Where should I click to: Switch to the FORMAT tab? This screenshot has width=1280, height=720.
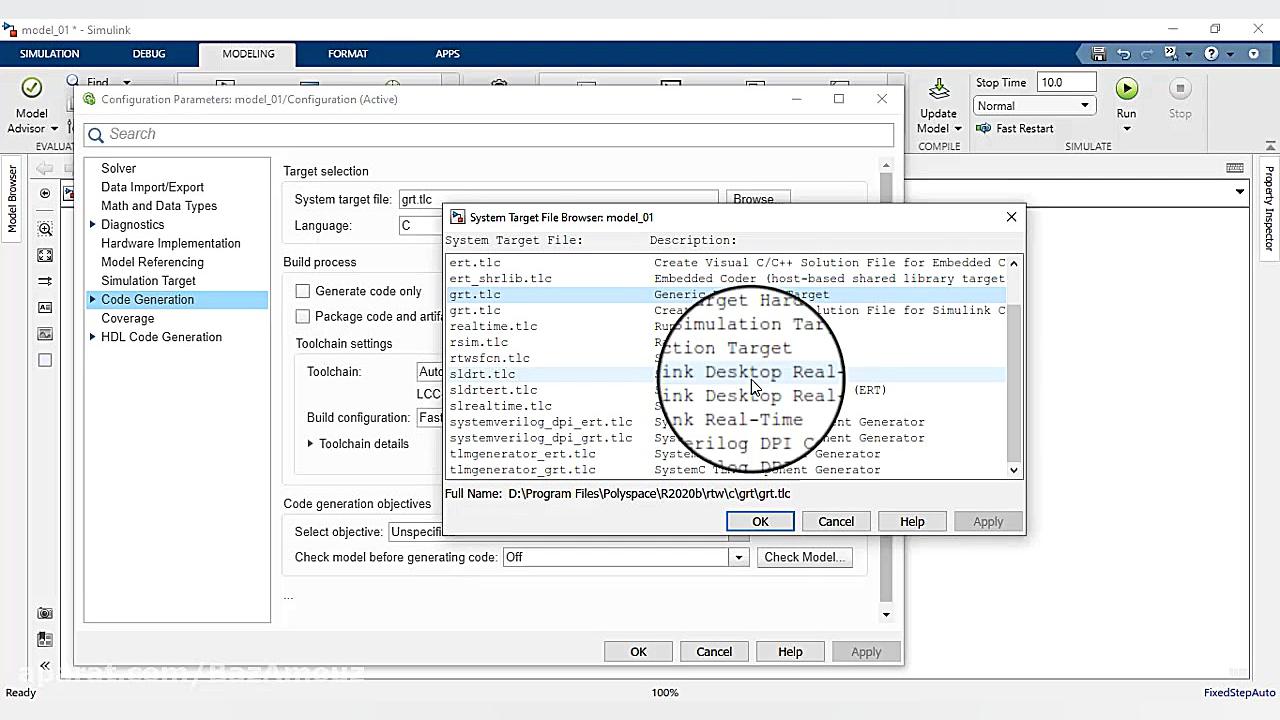(348, 54)
